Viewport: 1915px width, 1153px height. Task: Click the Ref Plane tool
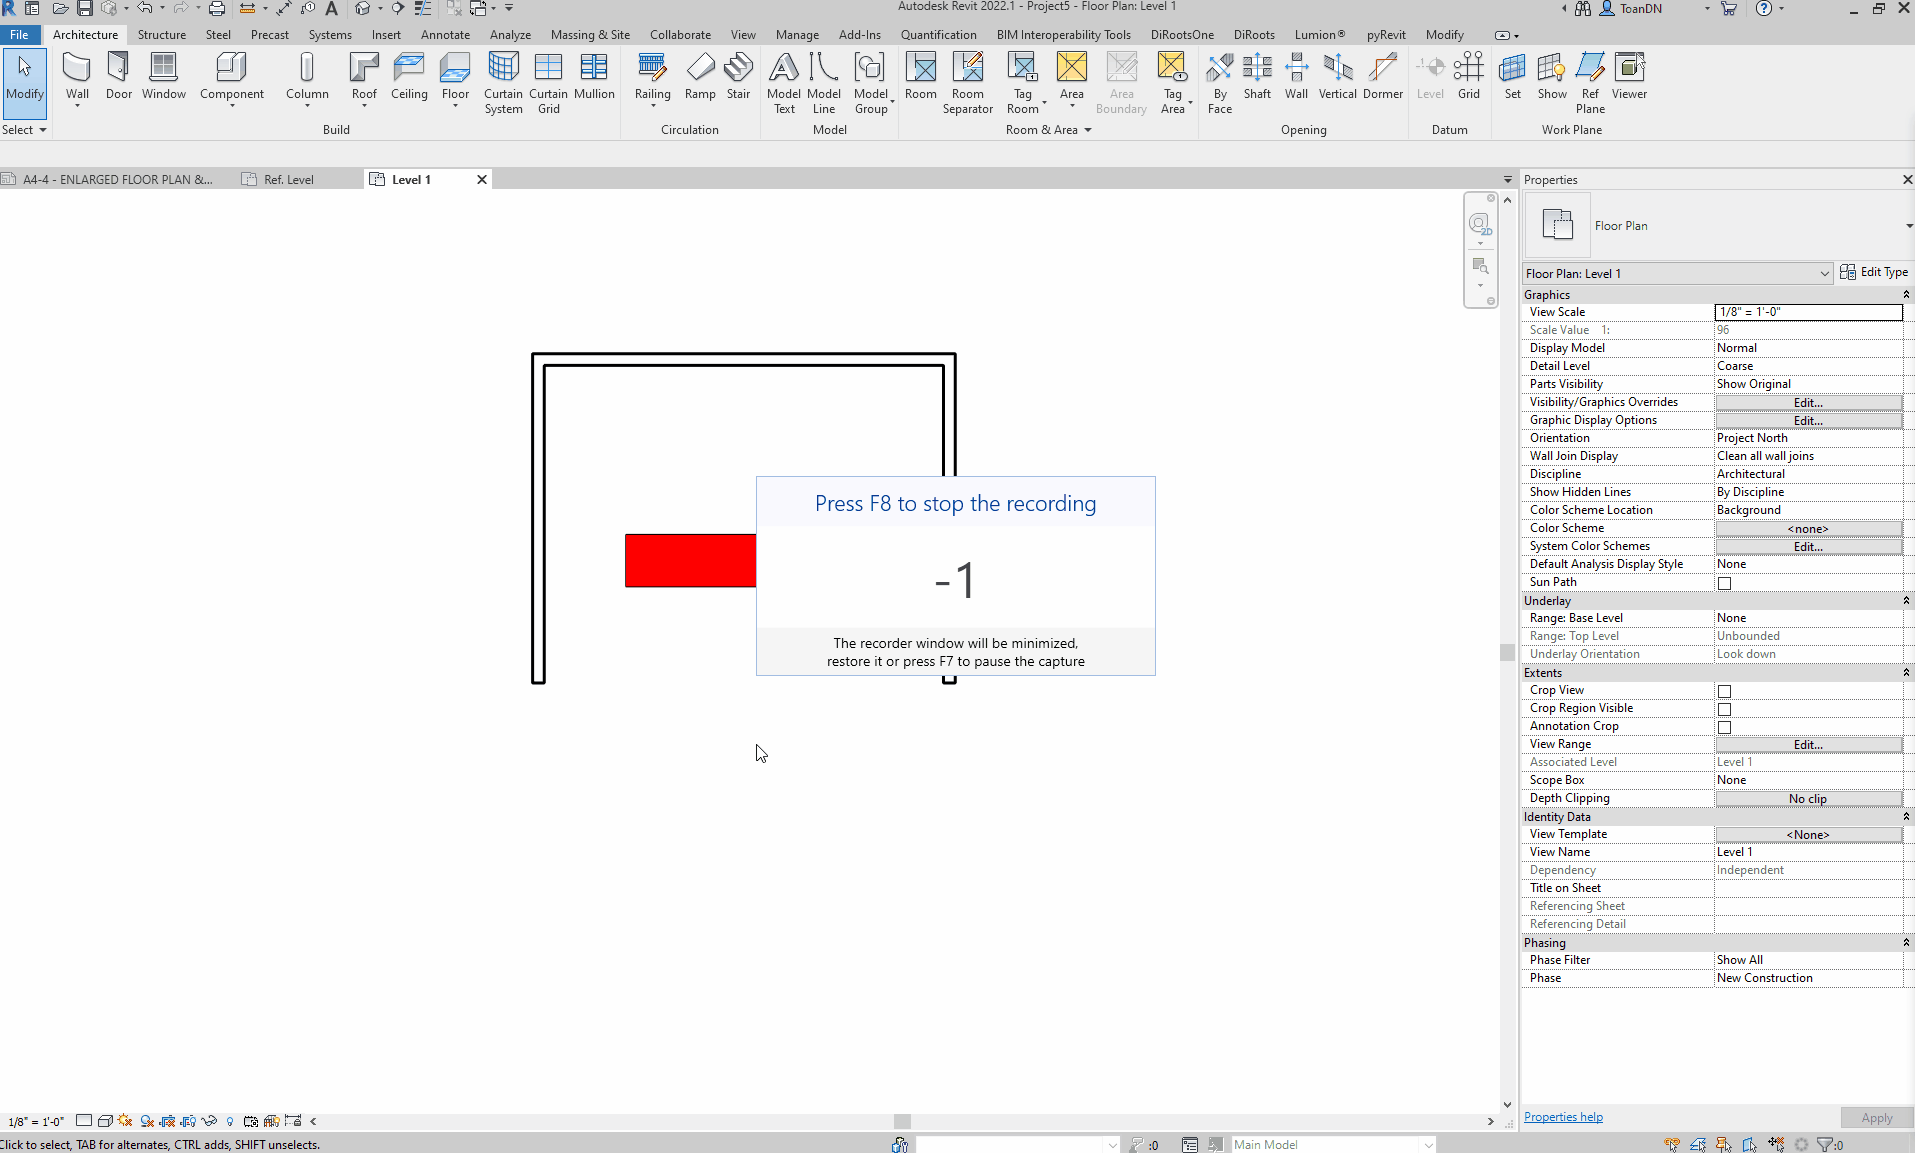tap(1590, 78)
